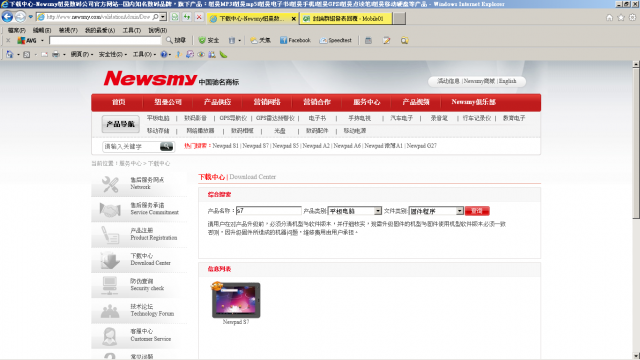Open the 說明(H) menu
Viewport: 640px width, 360px height.
tap(158, 30)
